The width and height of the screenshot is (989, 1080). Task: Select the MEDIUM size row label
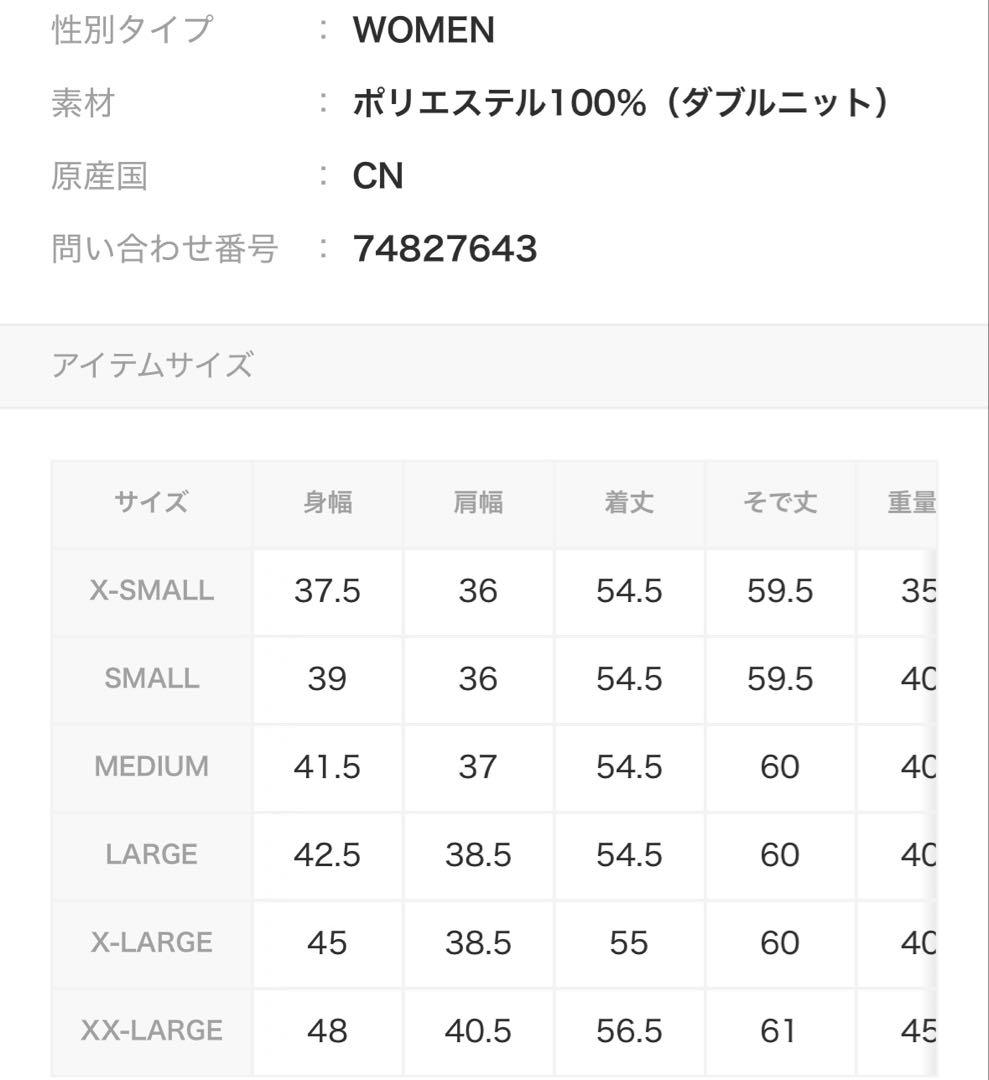point(152,767)
